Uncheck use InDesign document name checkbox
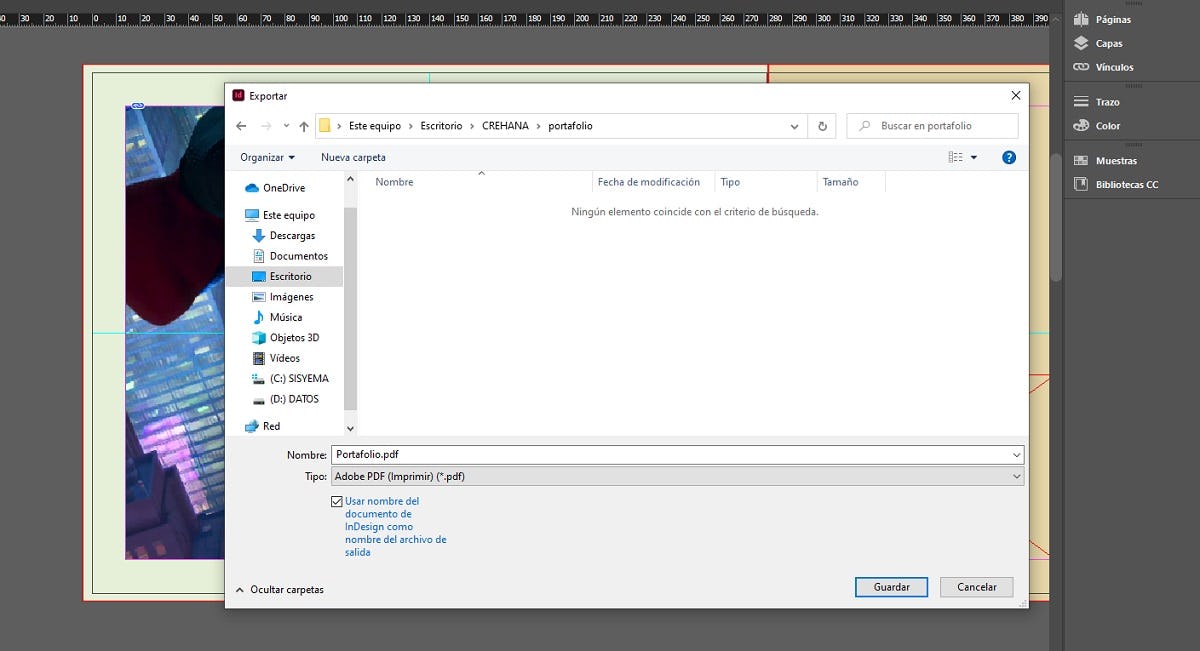Viewport: 1200px width, 651px height. point(337,501)
